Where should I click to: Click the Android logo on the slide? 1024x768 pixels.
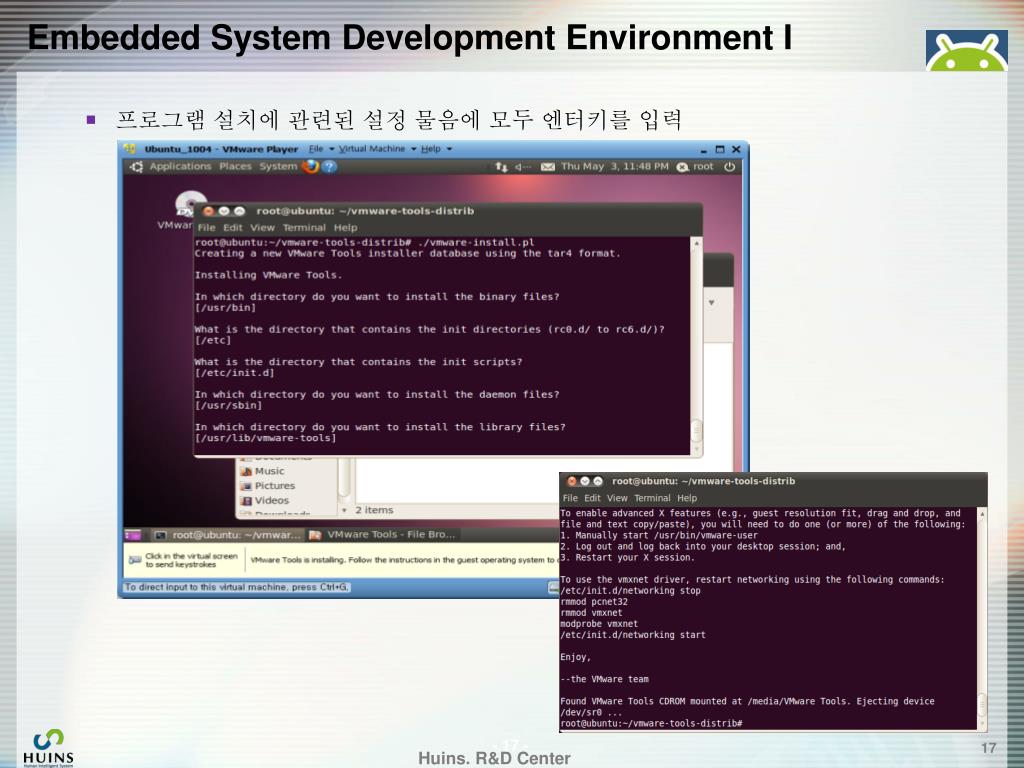pos(967,50)
